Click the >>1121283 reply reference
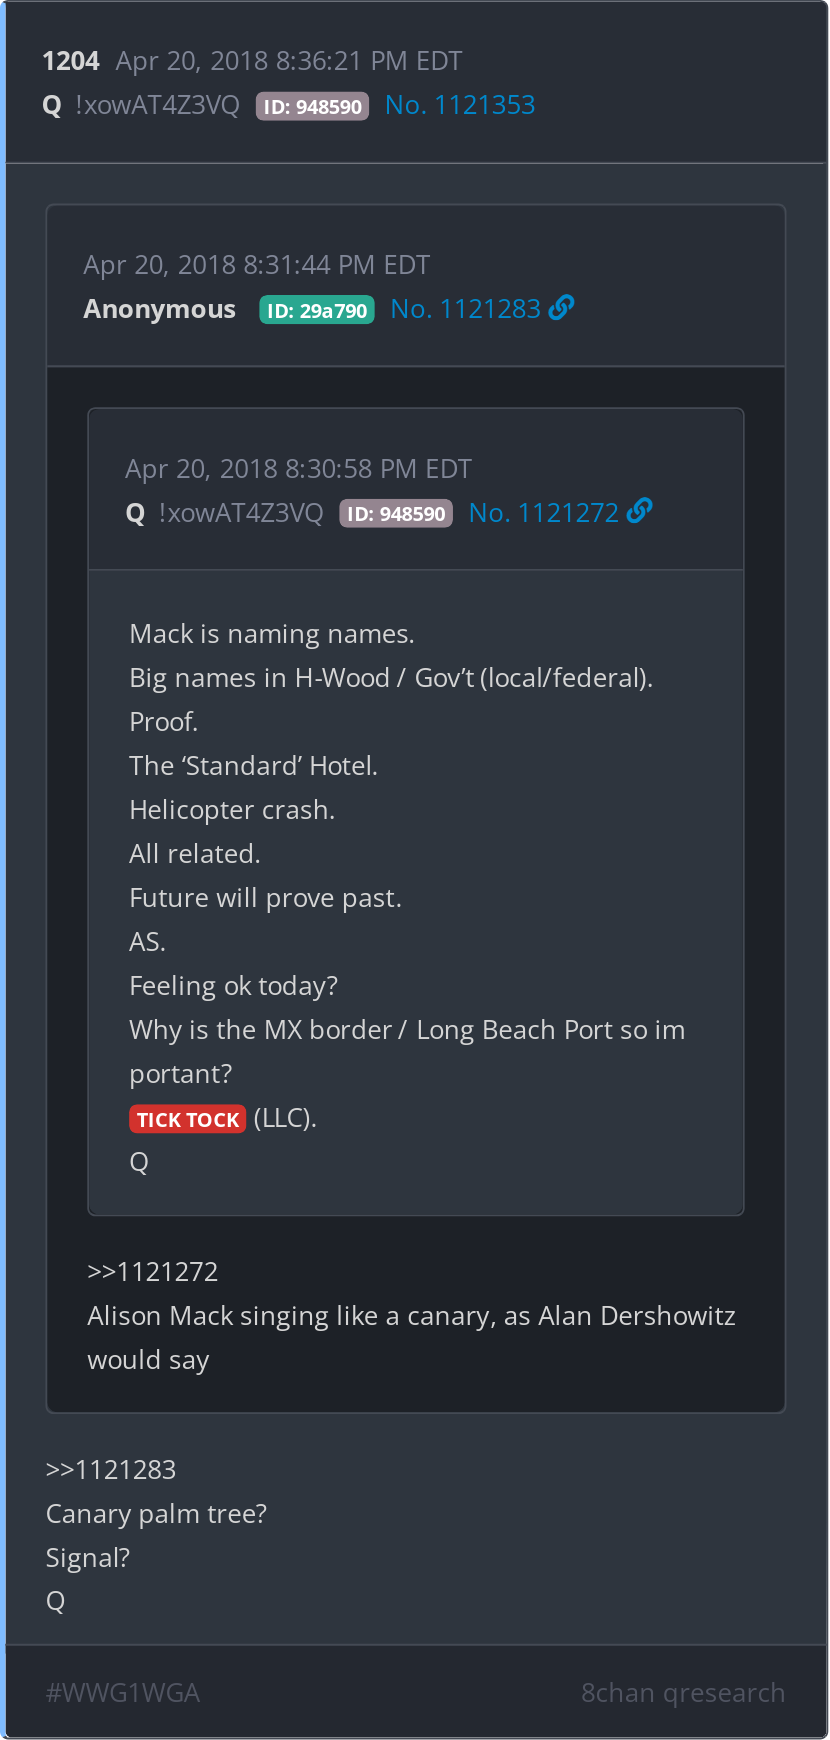The height and width of the screenshot is (1740, 830). click(111, 1470)
